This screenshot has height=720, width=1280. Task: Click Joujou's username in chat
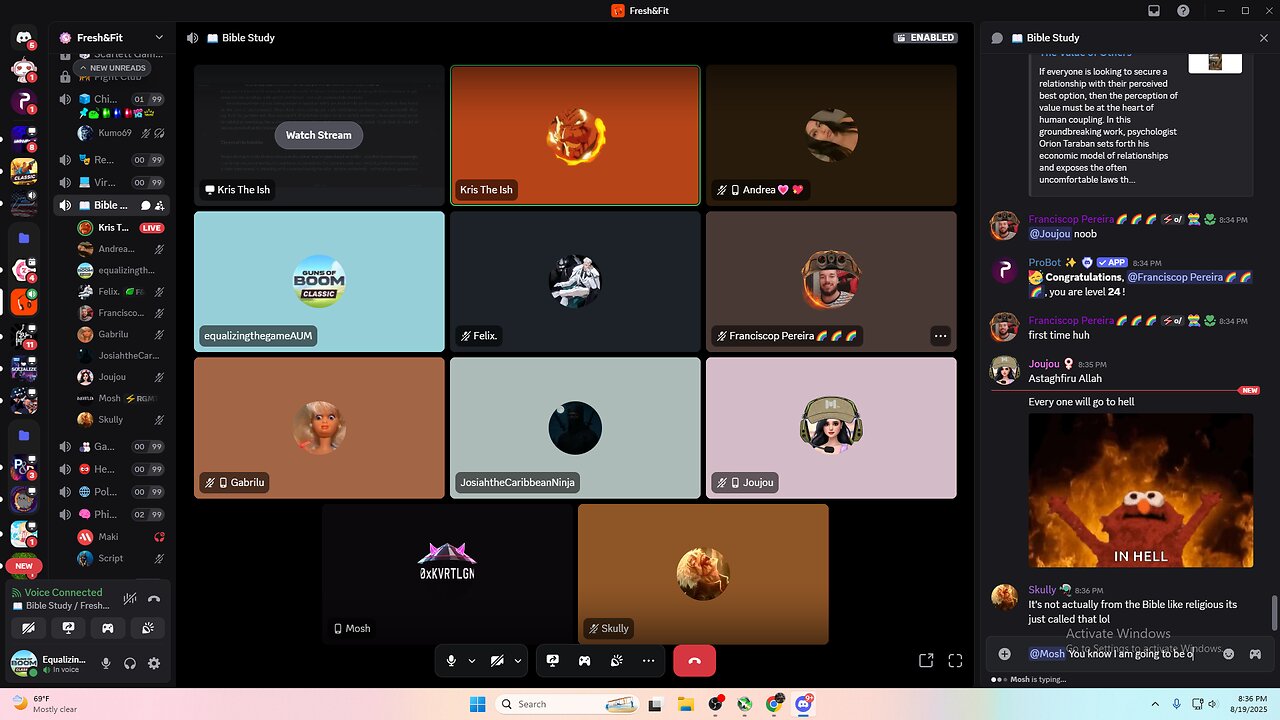point(1044,364)
